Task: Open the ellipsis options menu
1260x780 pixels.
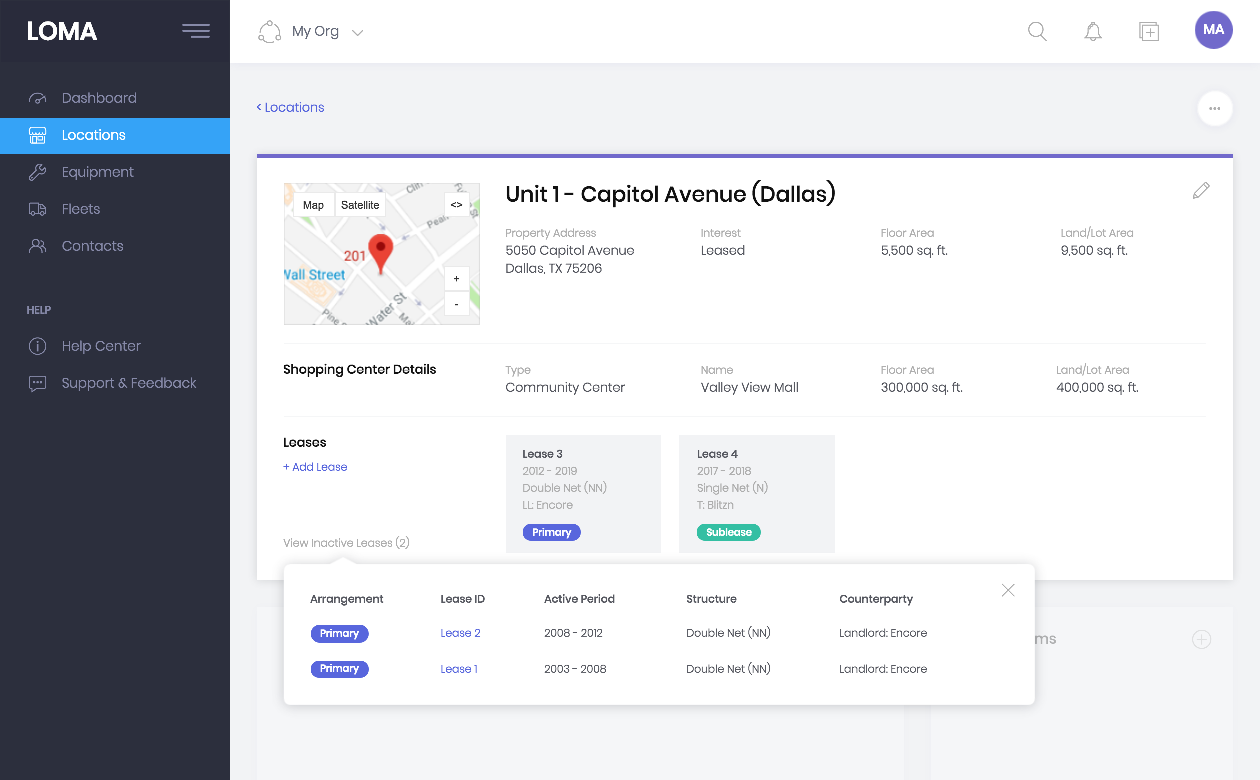Action: [1215, 108]
